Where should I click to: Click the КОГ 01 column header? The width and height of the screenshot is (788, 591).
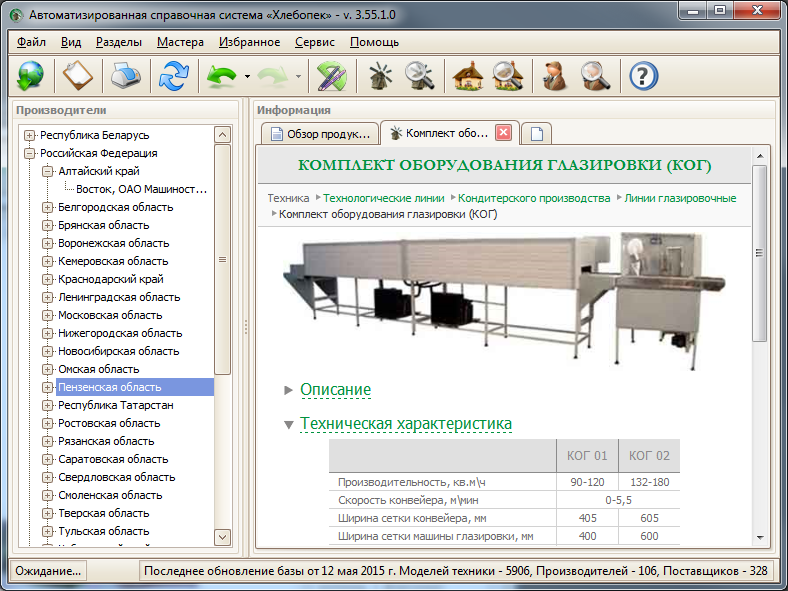click(587, 456)
